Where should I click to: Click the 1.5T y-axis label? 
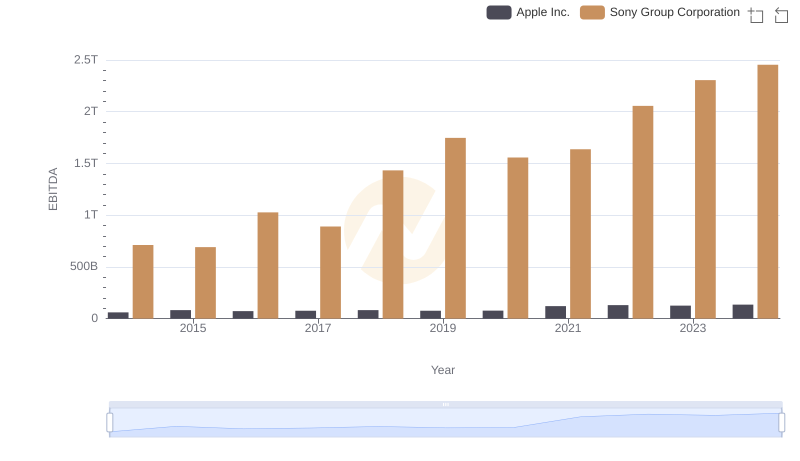pyautogui.click(x=86, y=163)
